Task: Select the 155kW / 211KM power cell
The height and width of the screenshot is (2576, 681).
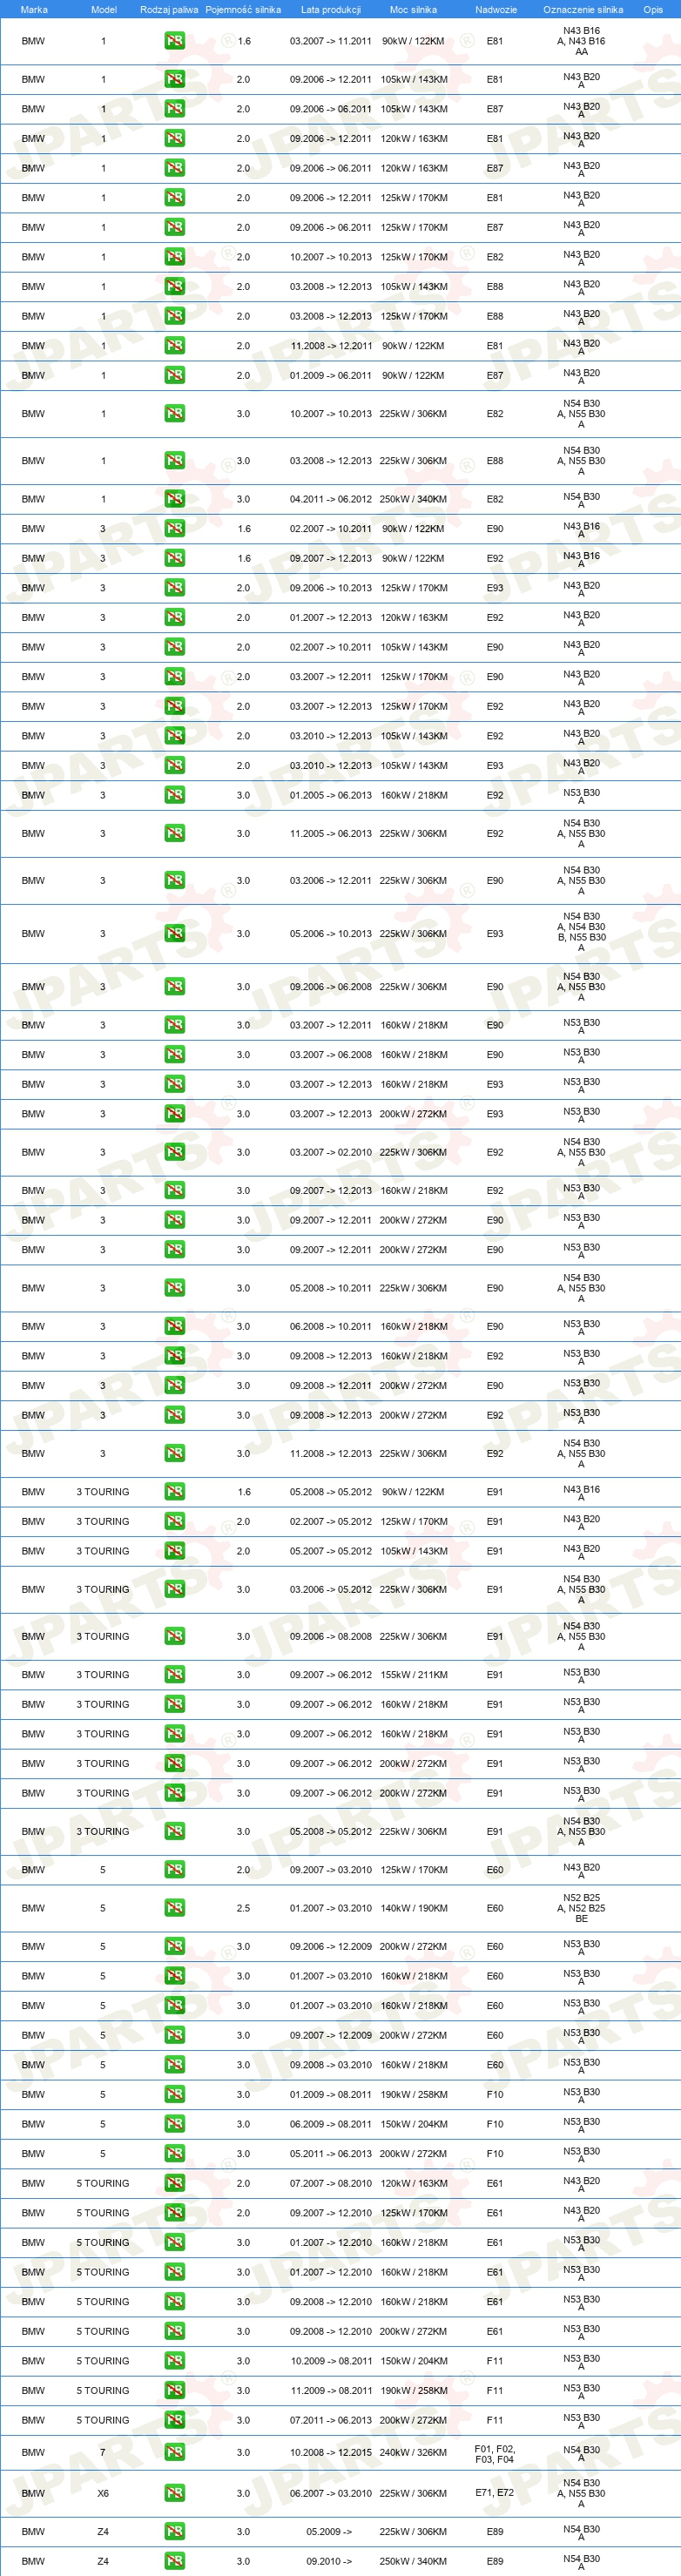Action: coord(414,1675)
